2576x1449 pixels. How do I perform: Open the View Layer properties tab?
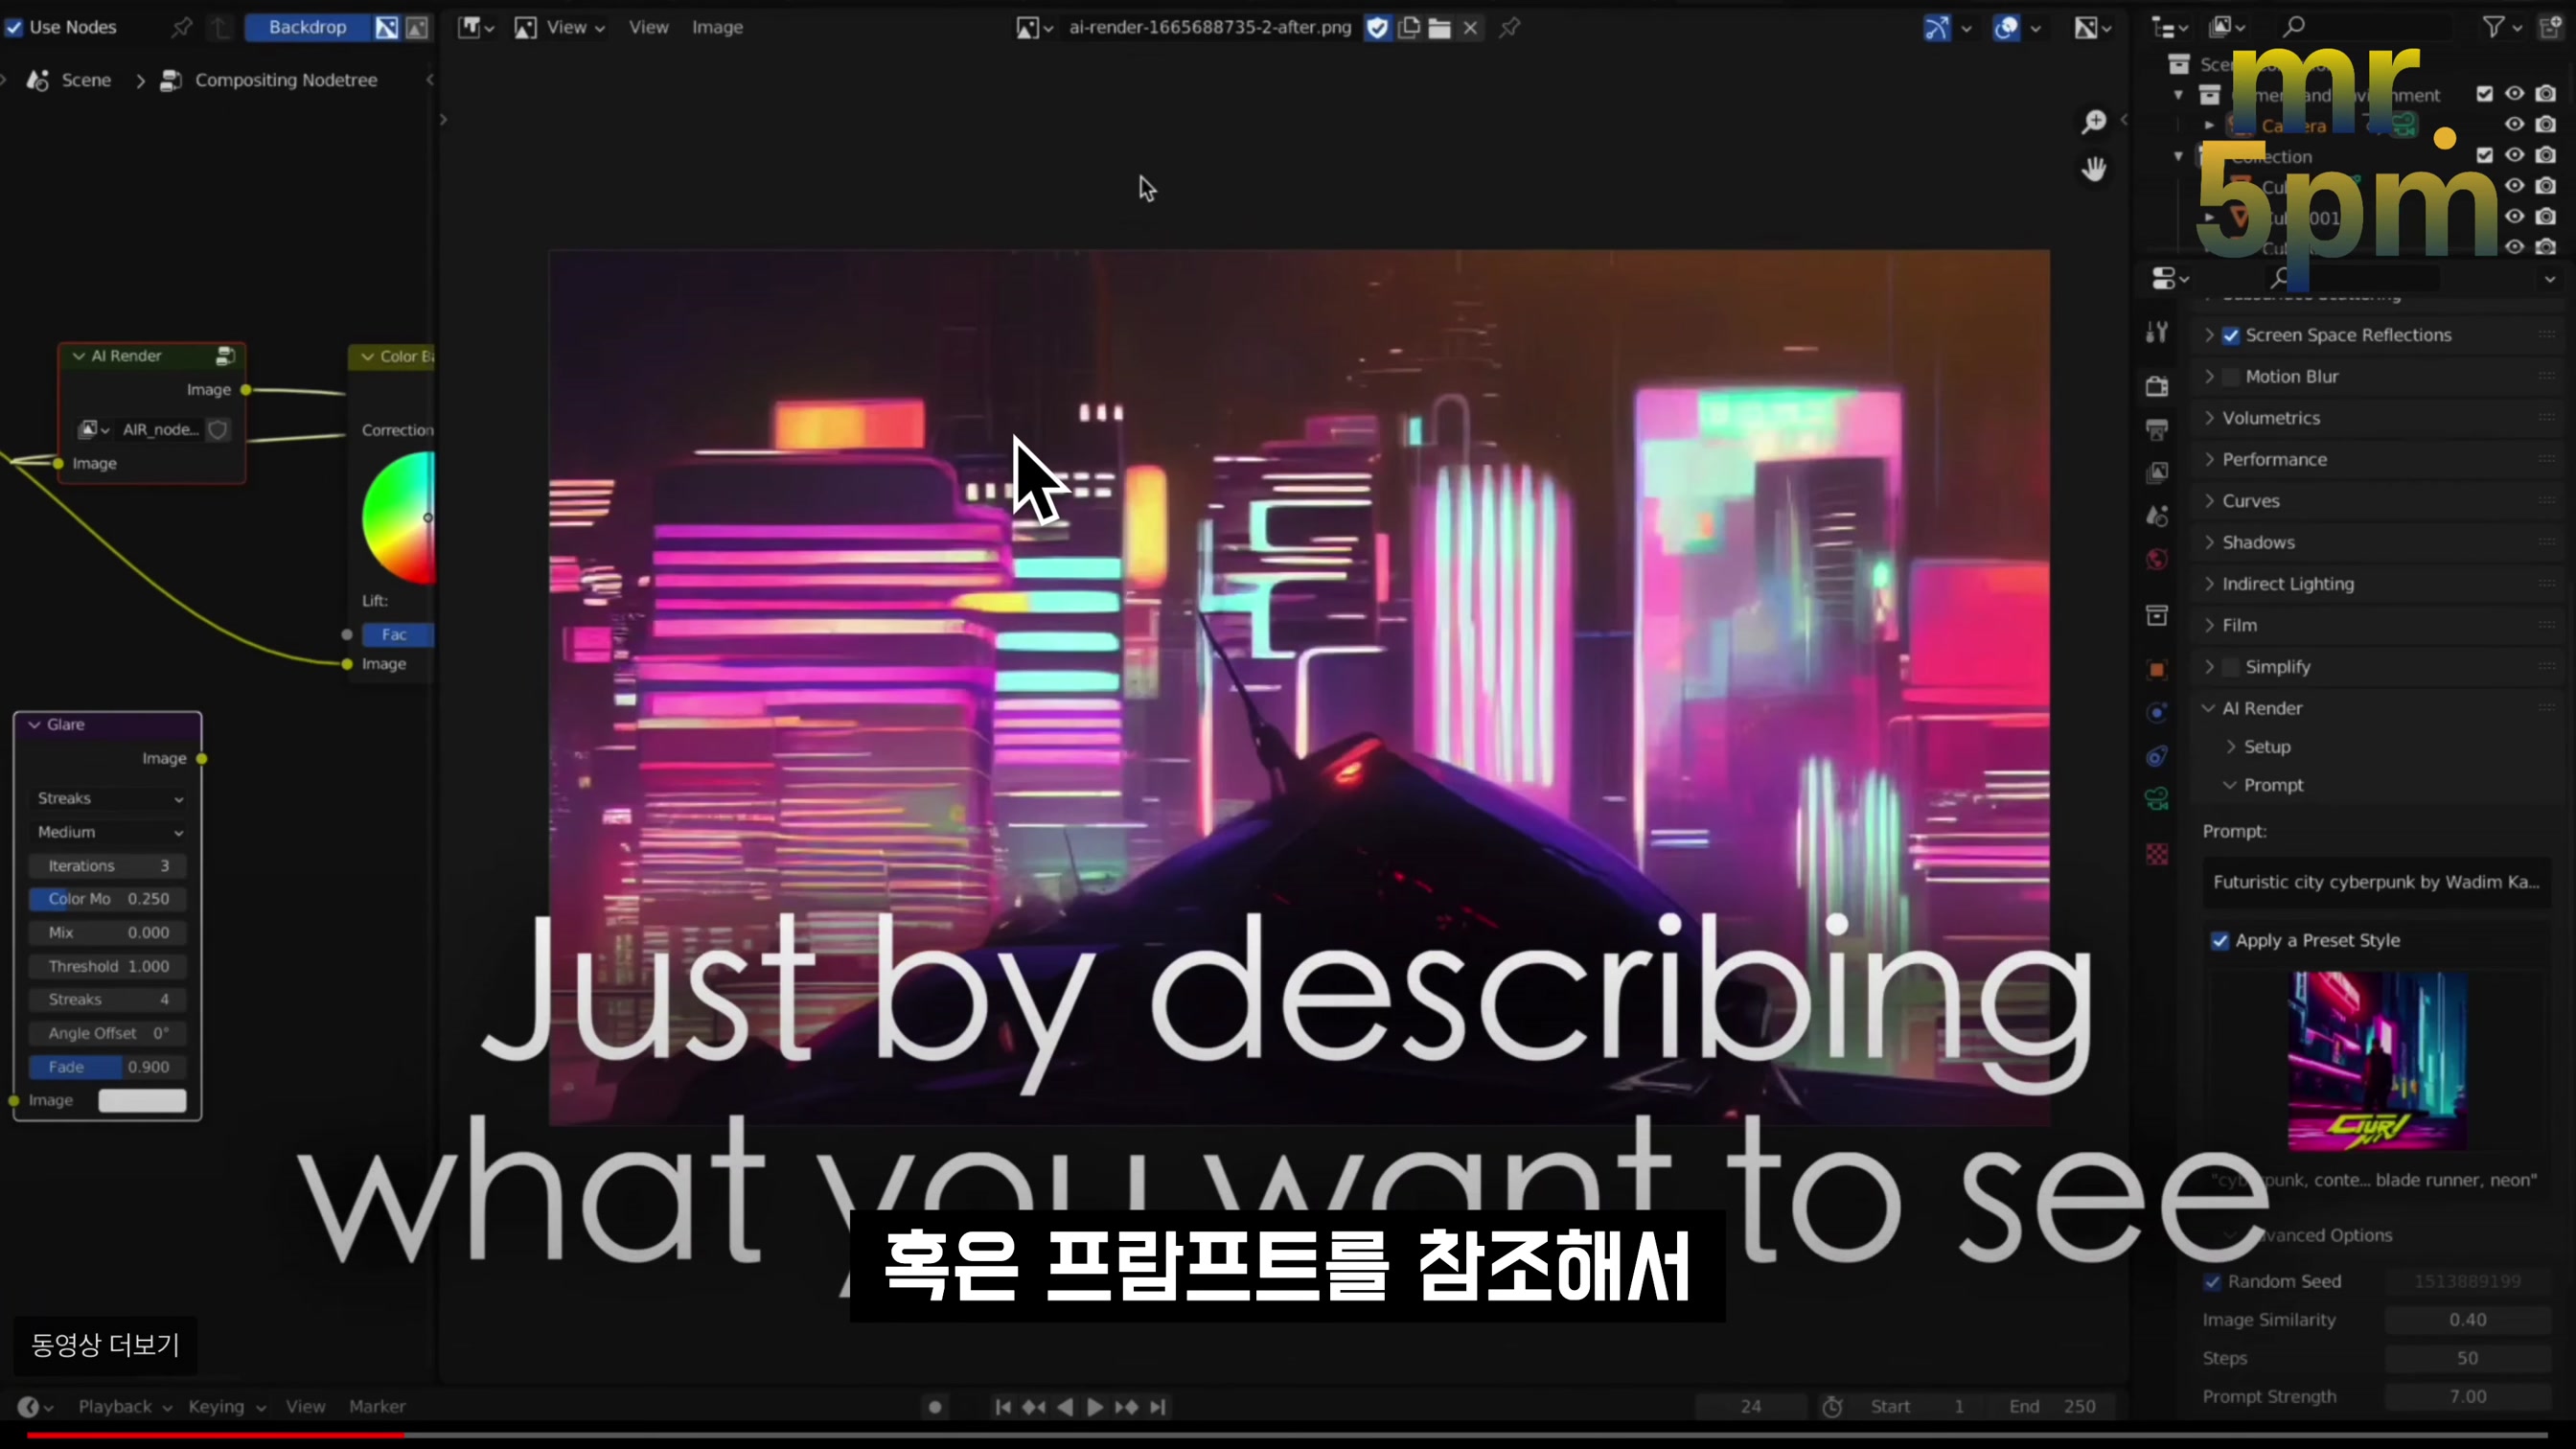click(x=2156, y=472)
